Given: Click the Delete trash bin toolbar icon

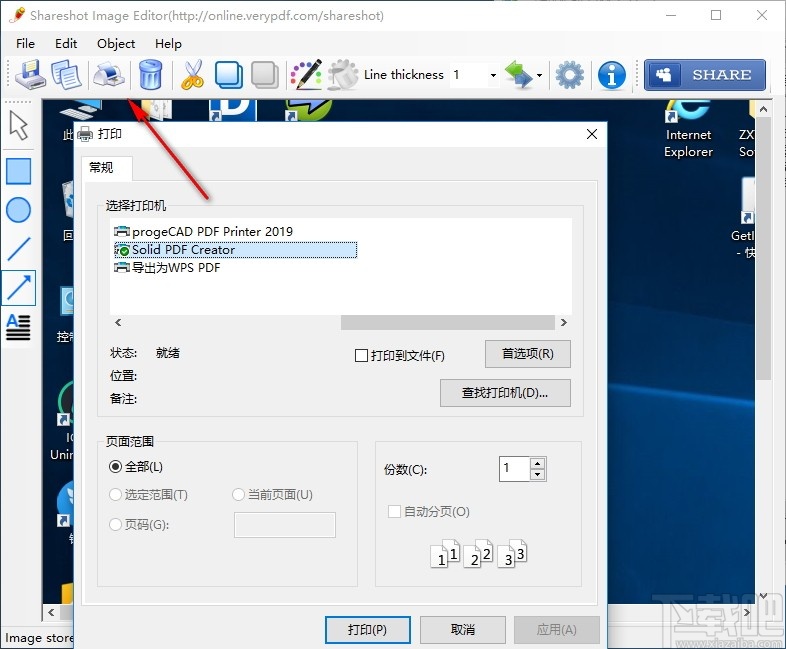Looking at the screenshot, I should pos(150,75).
